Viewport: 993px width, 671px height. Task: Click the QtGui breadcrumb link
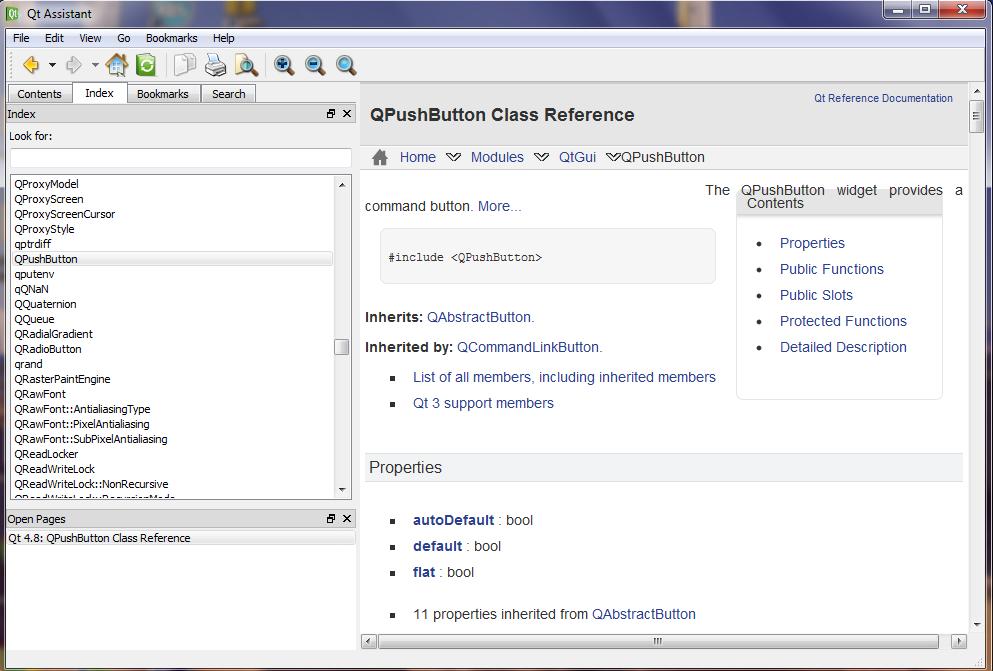(x=577, y=157)
